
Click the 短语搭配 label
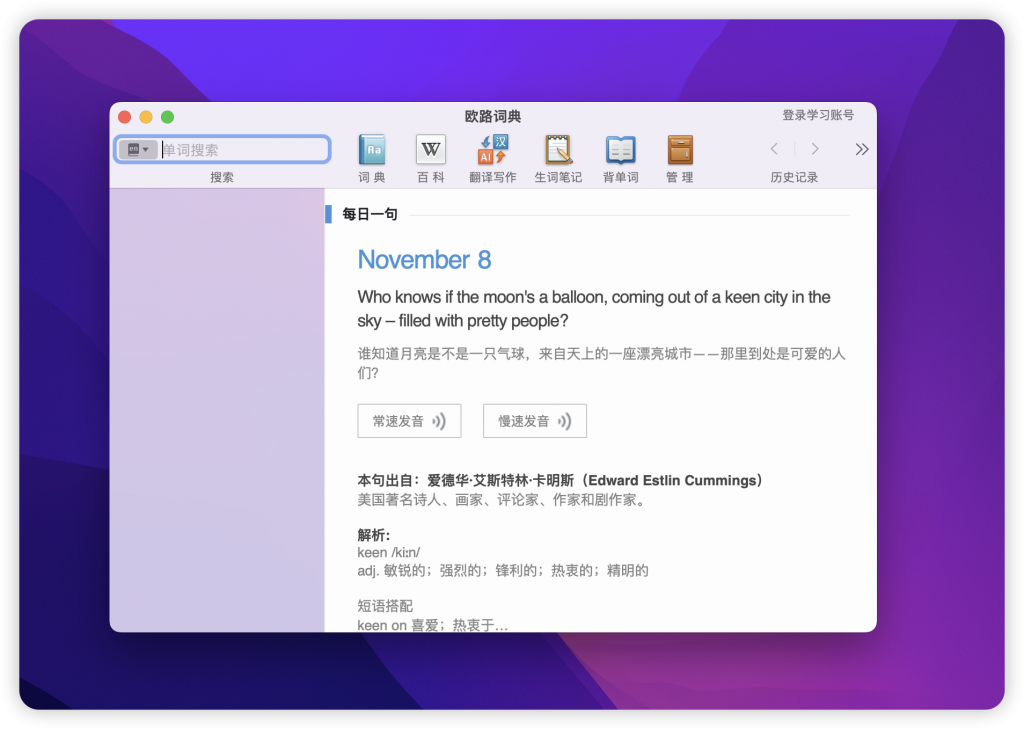coord(385,606)
